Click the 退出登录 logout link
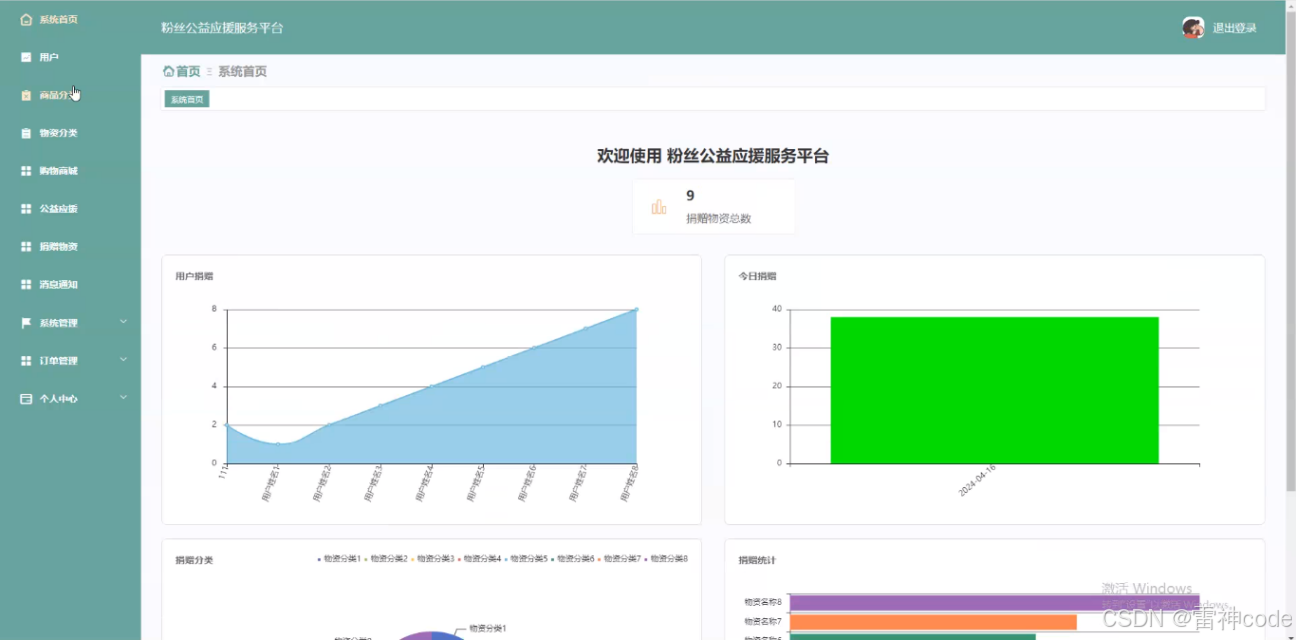 click(1237, 27)
